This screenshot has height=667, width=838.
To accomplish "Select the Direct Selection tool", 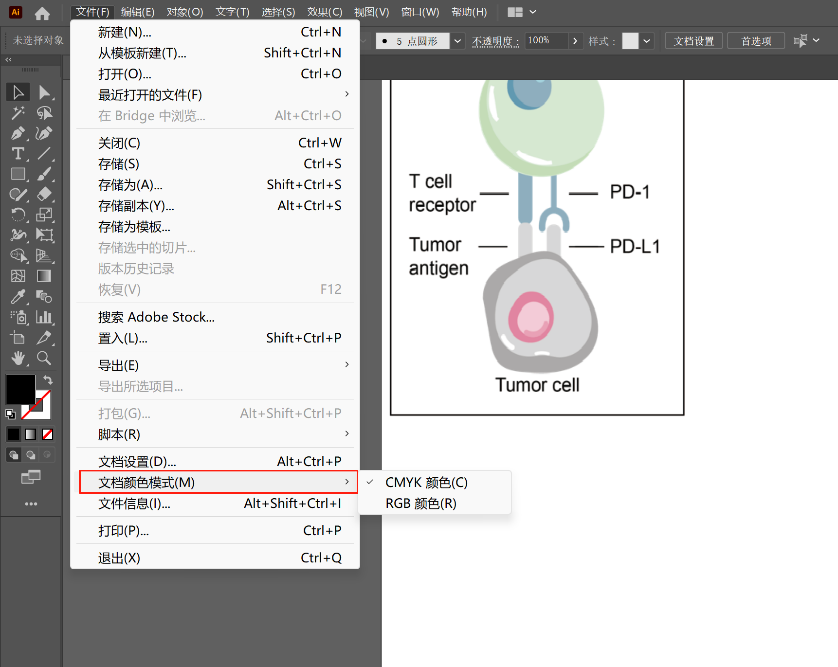I will click(x=44, y=93).
